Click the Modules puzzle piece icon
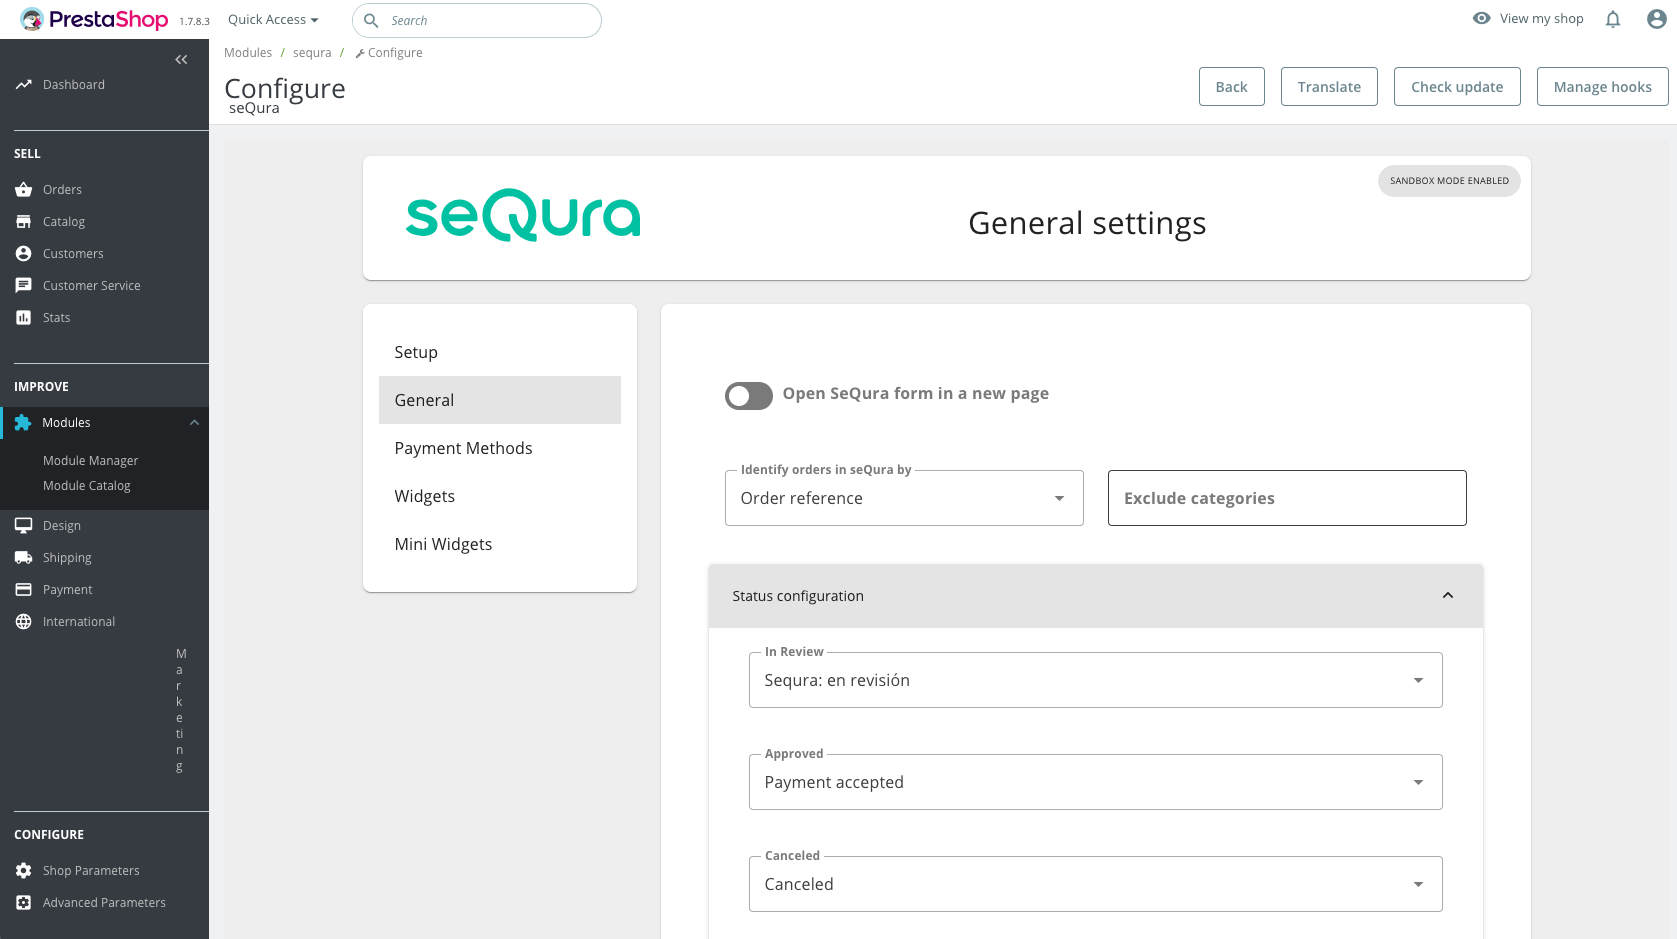Screen dimensions: 1677x939 click(x=23, y=423)
